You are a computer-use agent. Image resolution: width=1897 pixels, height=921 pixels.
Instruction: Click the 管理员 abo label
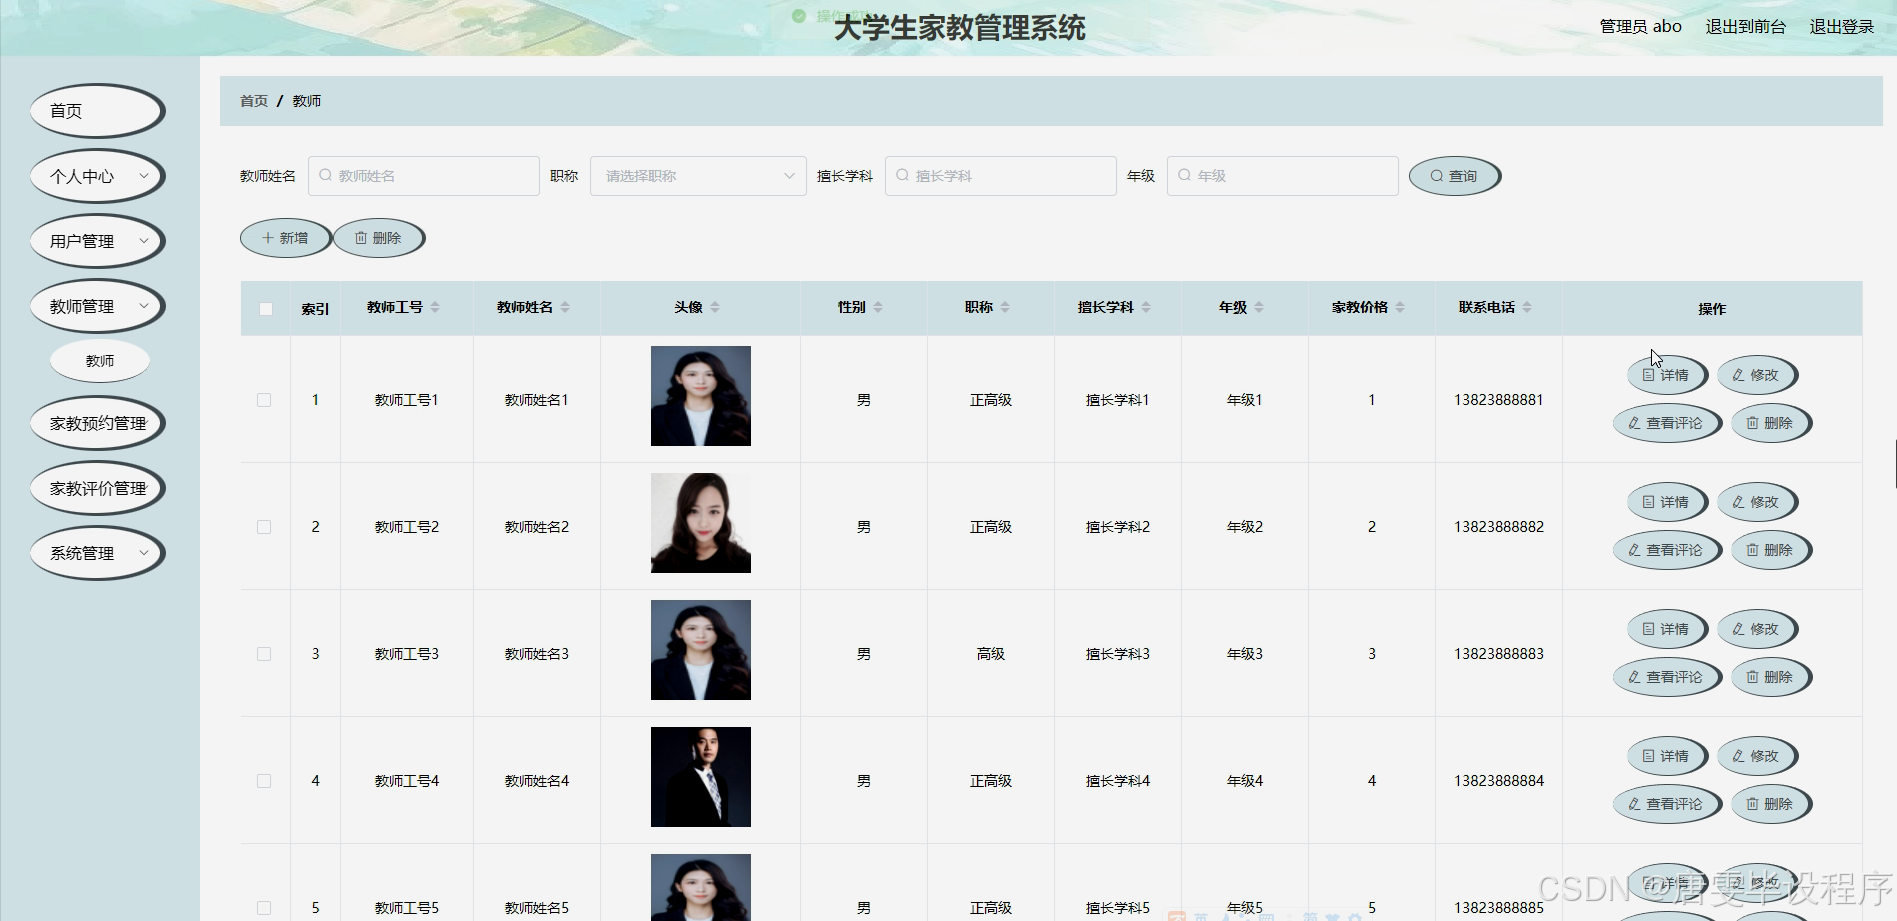[x=1640, y=27]
